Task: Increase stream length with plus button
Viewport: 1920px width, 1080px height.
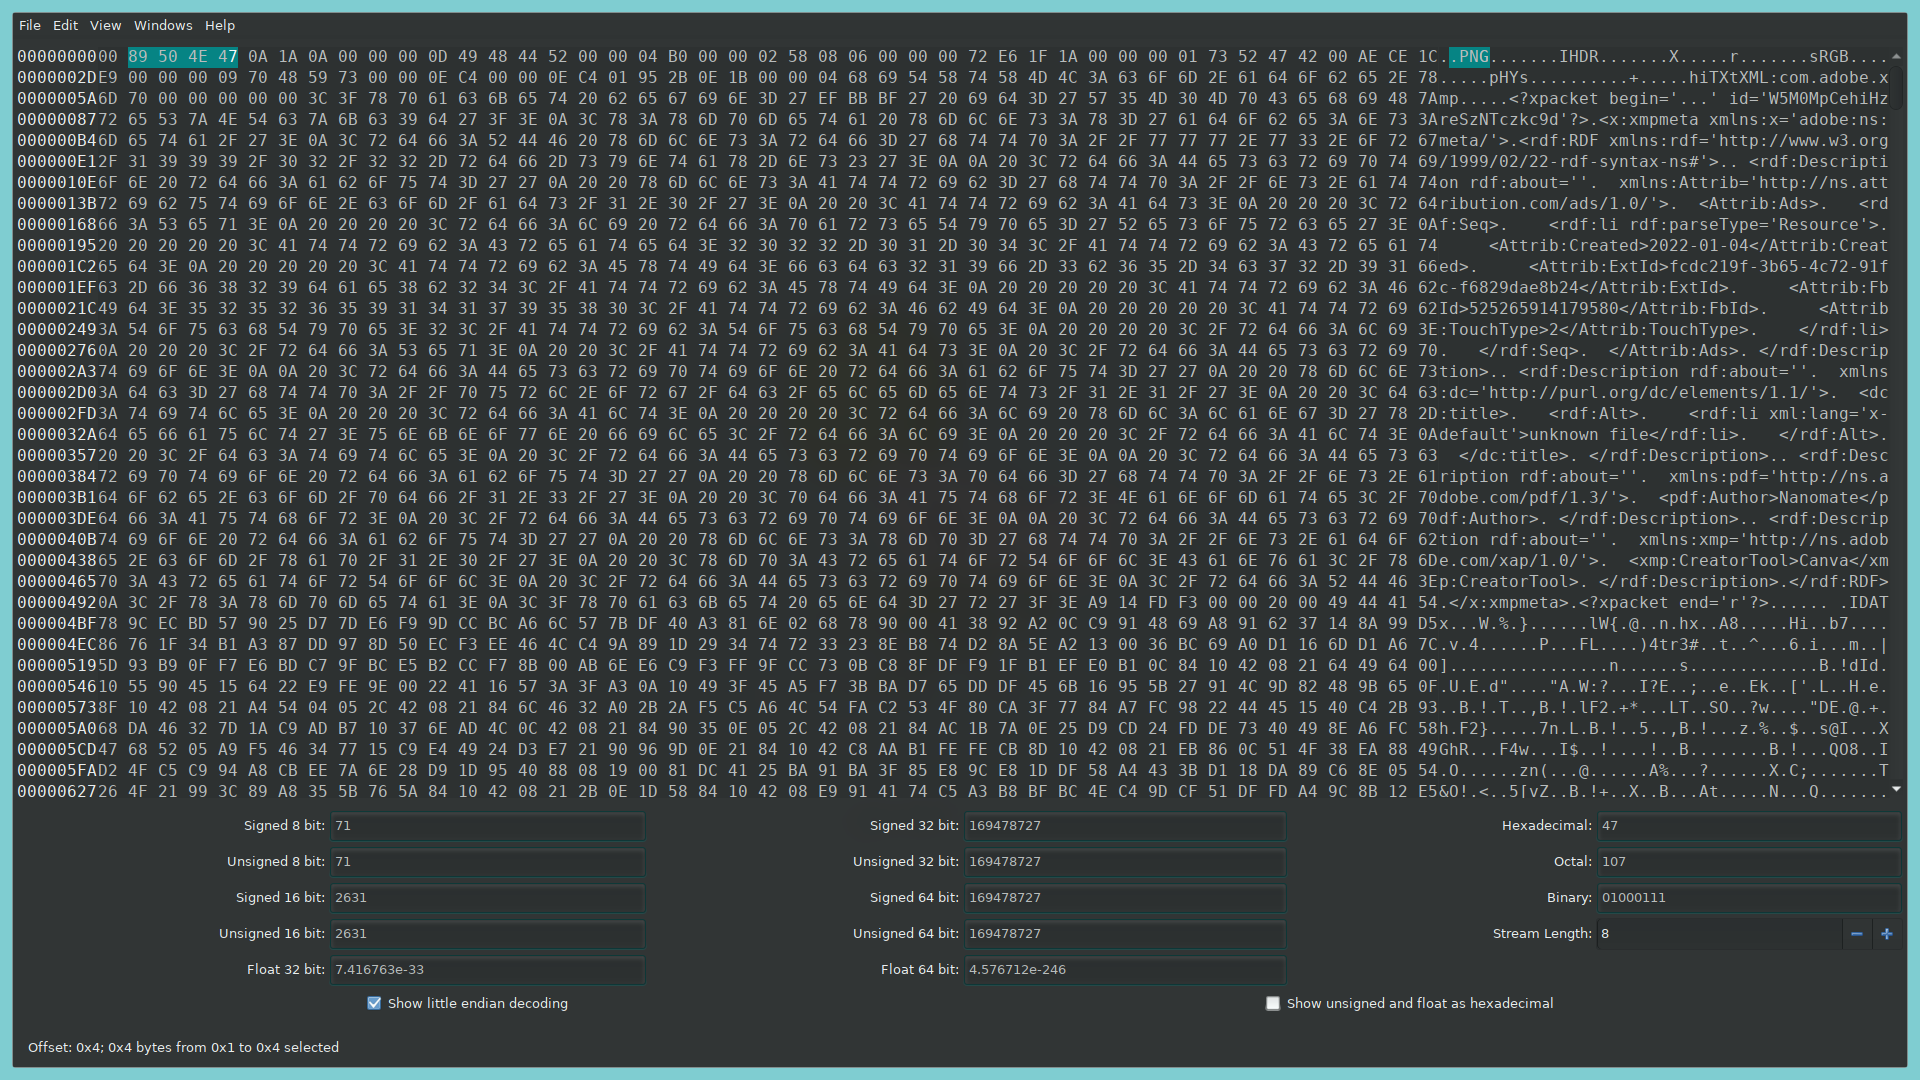Action: coord(1887,934)
